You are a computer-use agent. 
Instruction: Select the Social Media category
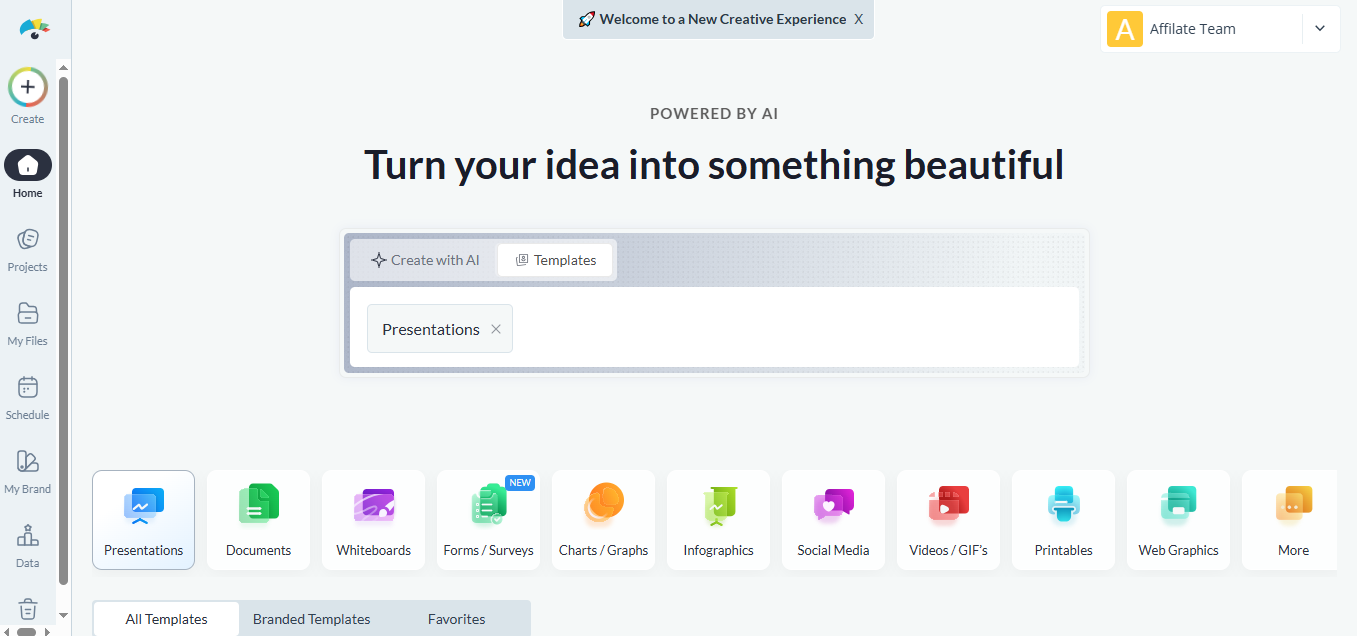[x=833, y=520]
